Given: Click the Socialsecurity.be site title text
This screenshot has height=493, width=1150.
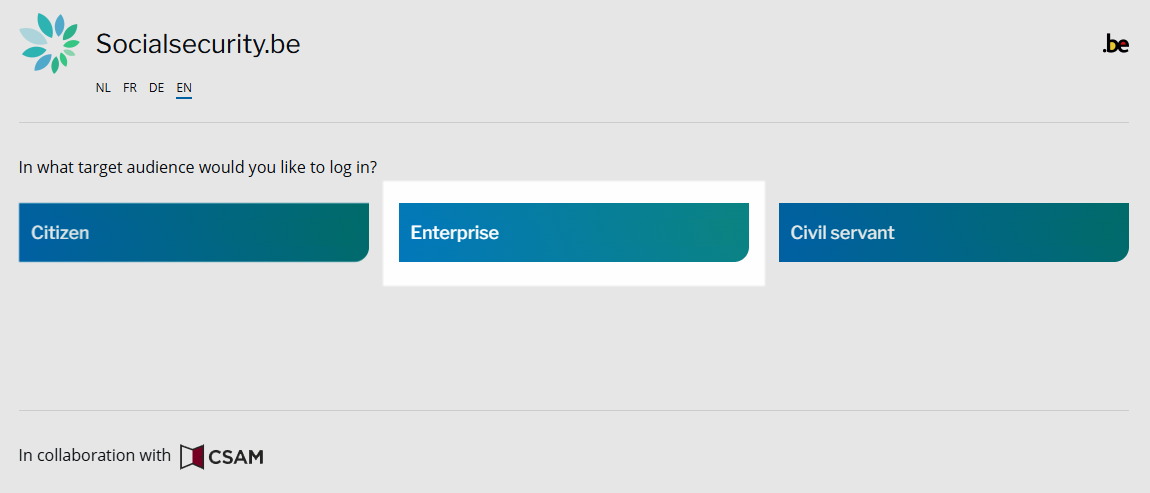Looking at the screenshot, I should coord(198,44).
